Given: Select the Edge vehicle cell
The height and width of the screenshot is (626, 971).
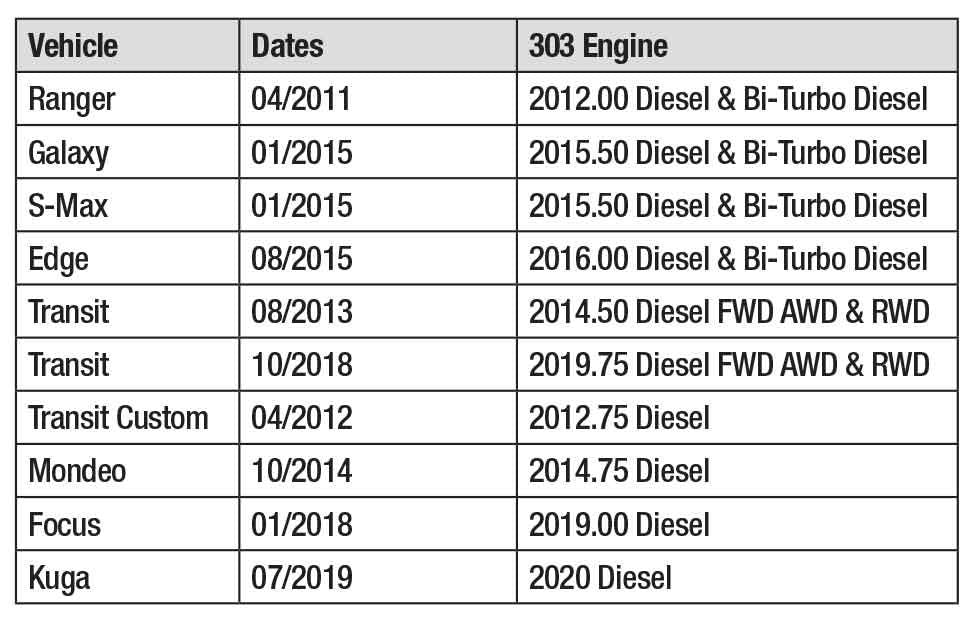Looking at the screenshot, I should pyautogui.click(x=59, y=258).
